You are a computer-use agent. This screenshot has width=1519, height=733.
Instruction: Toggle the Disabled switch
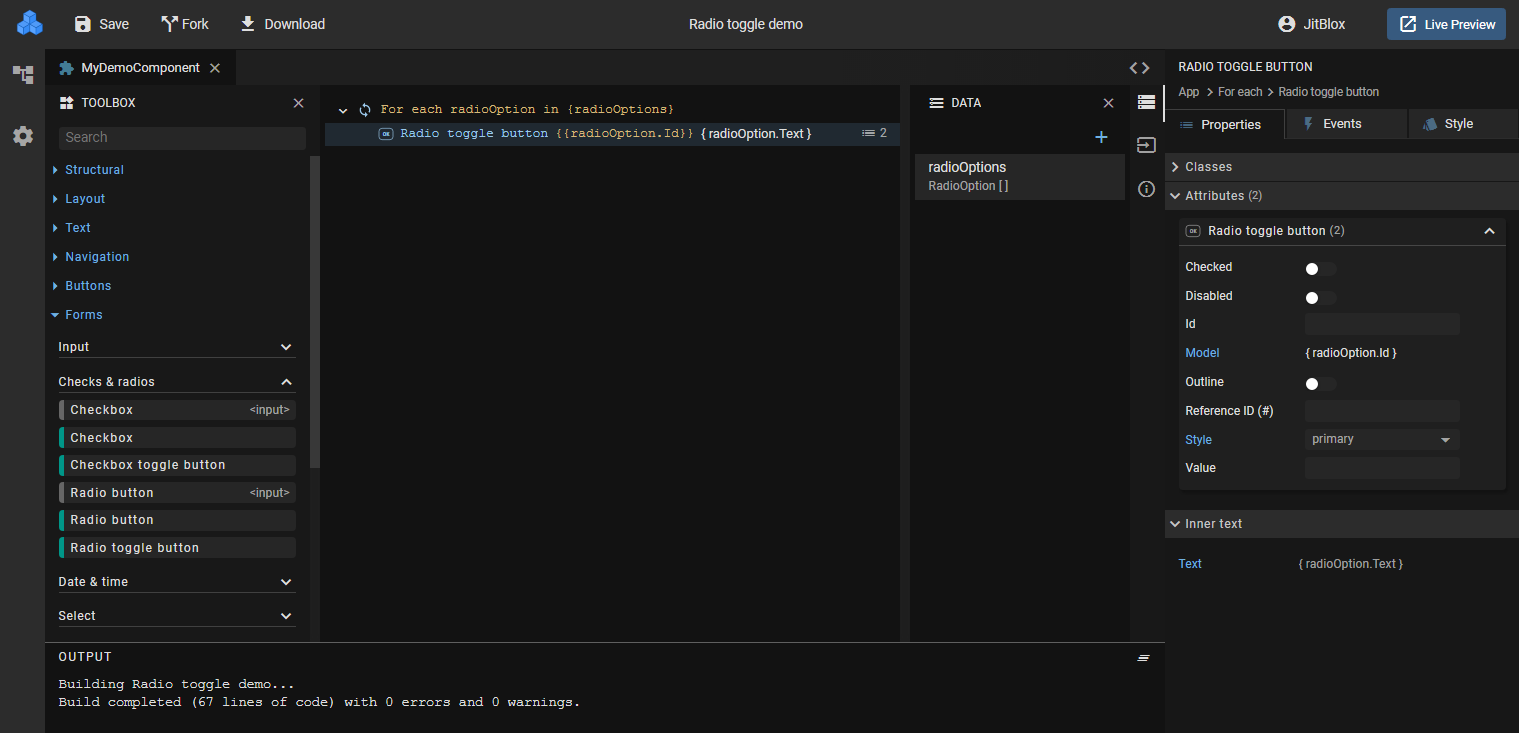pos(1320,297)
